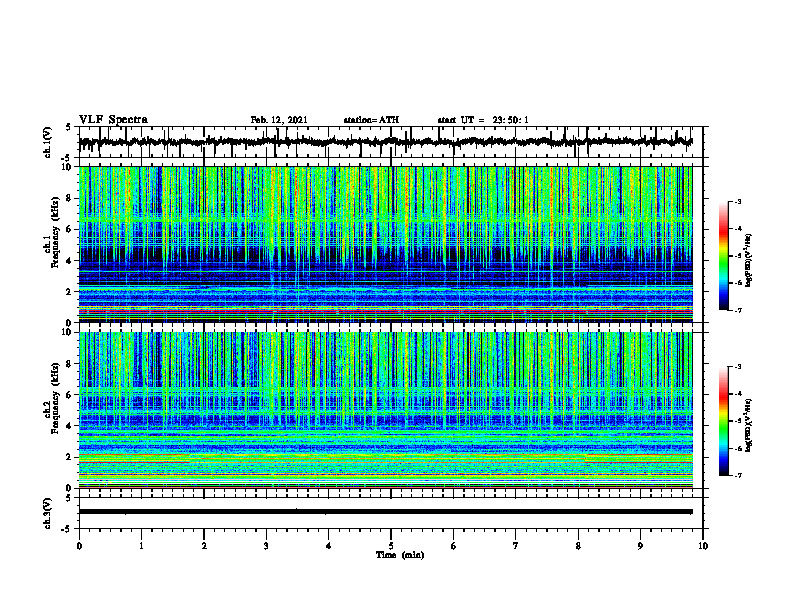Viewport: 792px width, 612px height.
Task: Click the "station=ATH" header label
Action: tap(371, 120)
